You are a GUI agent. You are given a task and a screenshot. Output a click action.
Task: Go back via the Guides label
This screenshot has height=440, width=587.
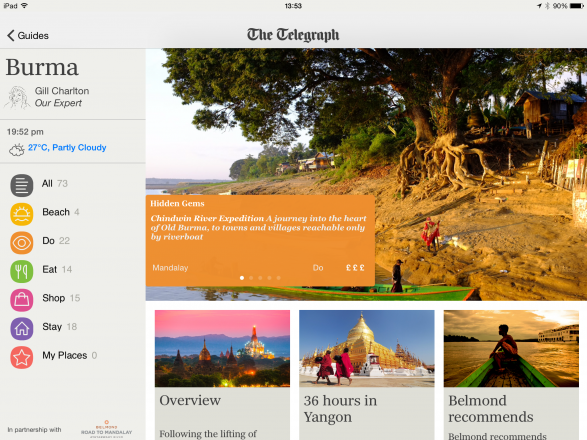pos(33,36)
